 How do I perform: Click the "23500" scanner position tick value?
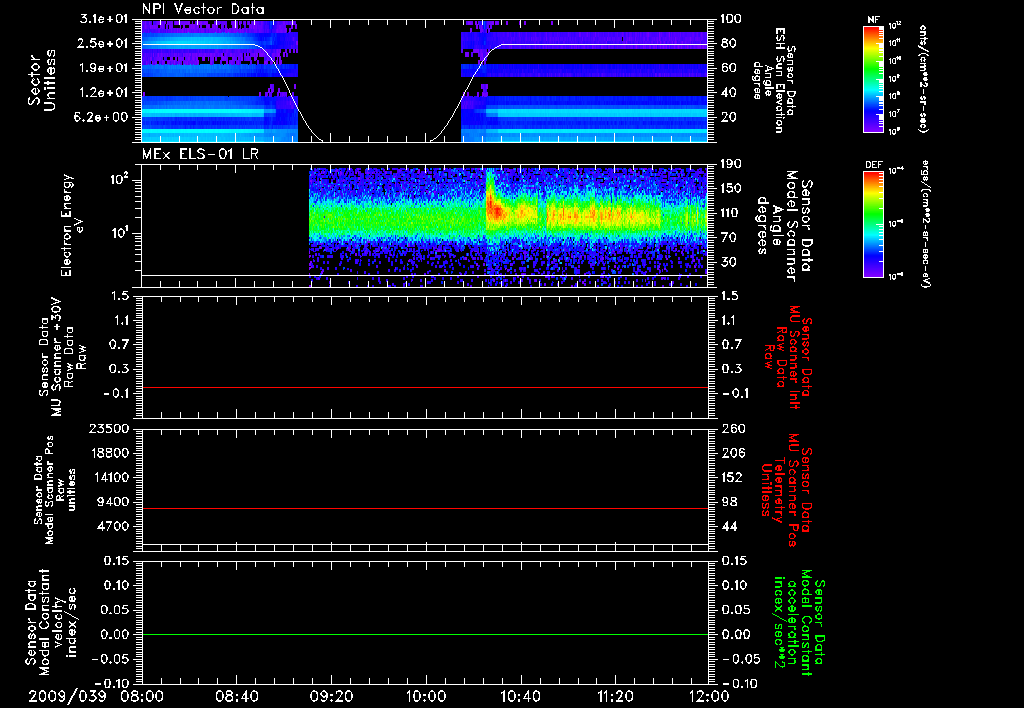tap(110, 429)
